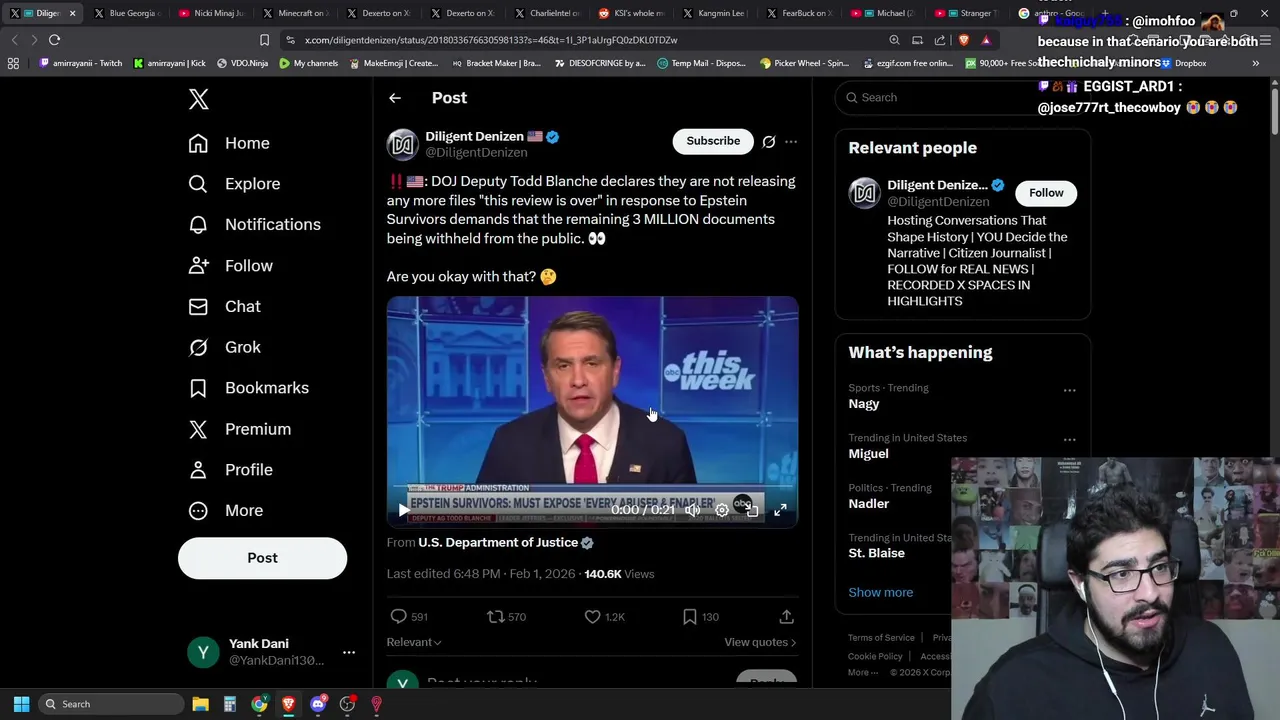Viewport: 1280px width, 720px height.
Task: Pop out video with picture-in-picture icon
Action: (x=751, y=510)
